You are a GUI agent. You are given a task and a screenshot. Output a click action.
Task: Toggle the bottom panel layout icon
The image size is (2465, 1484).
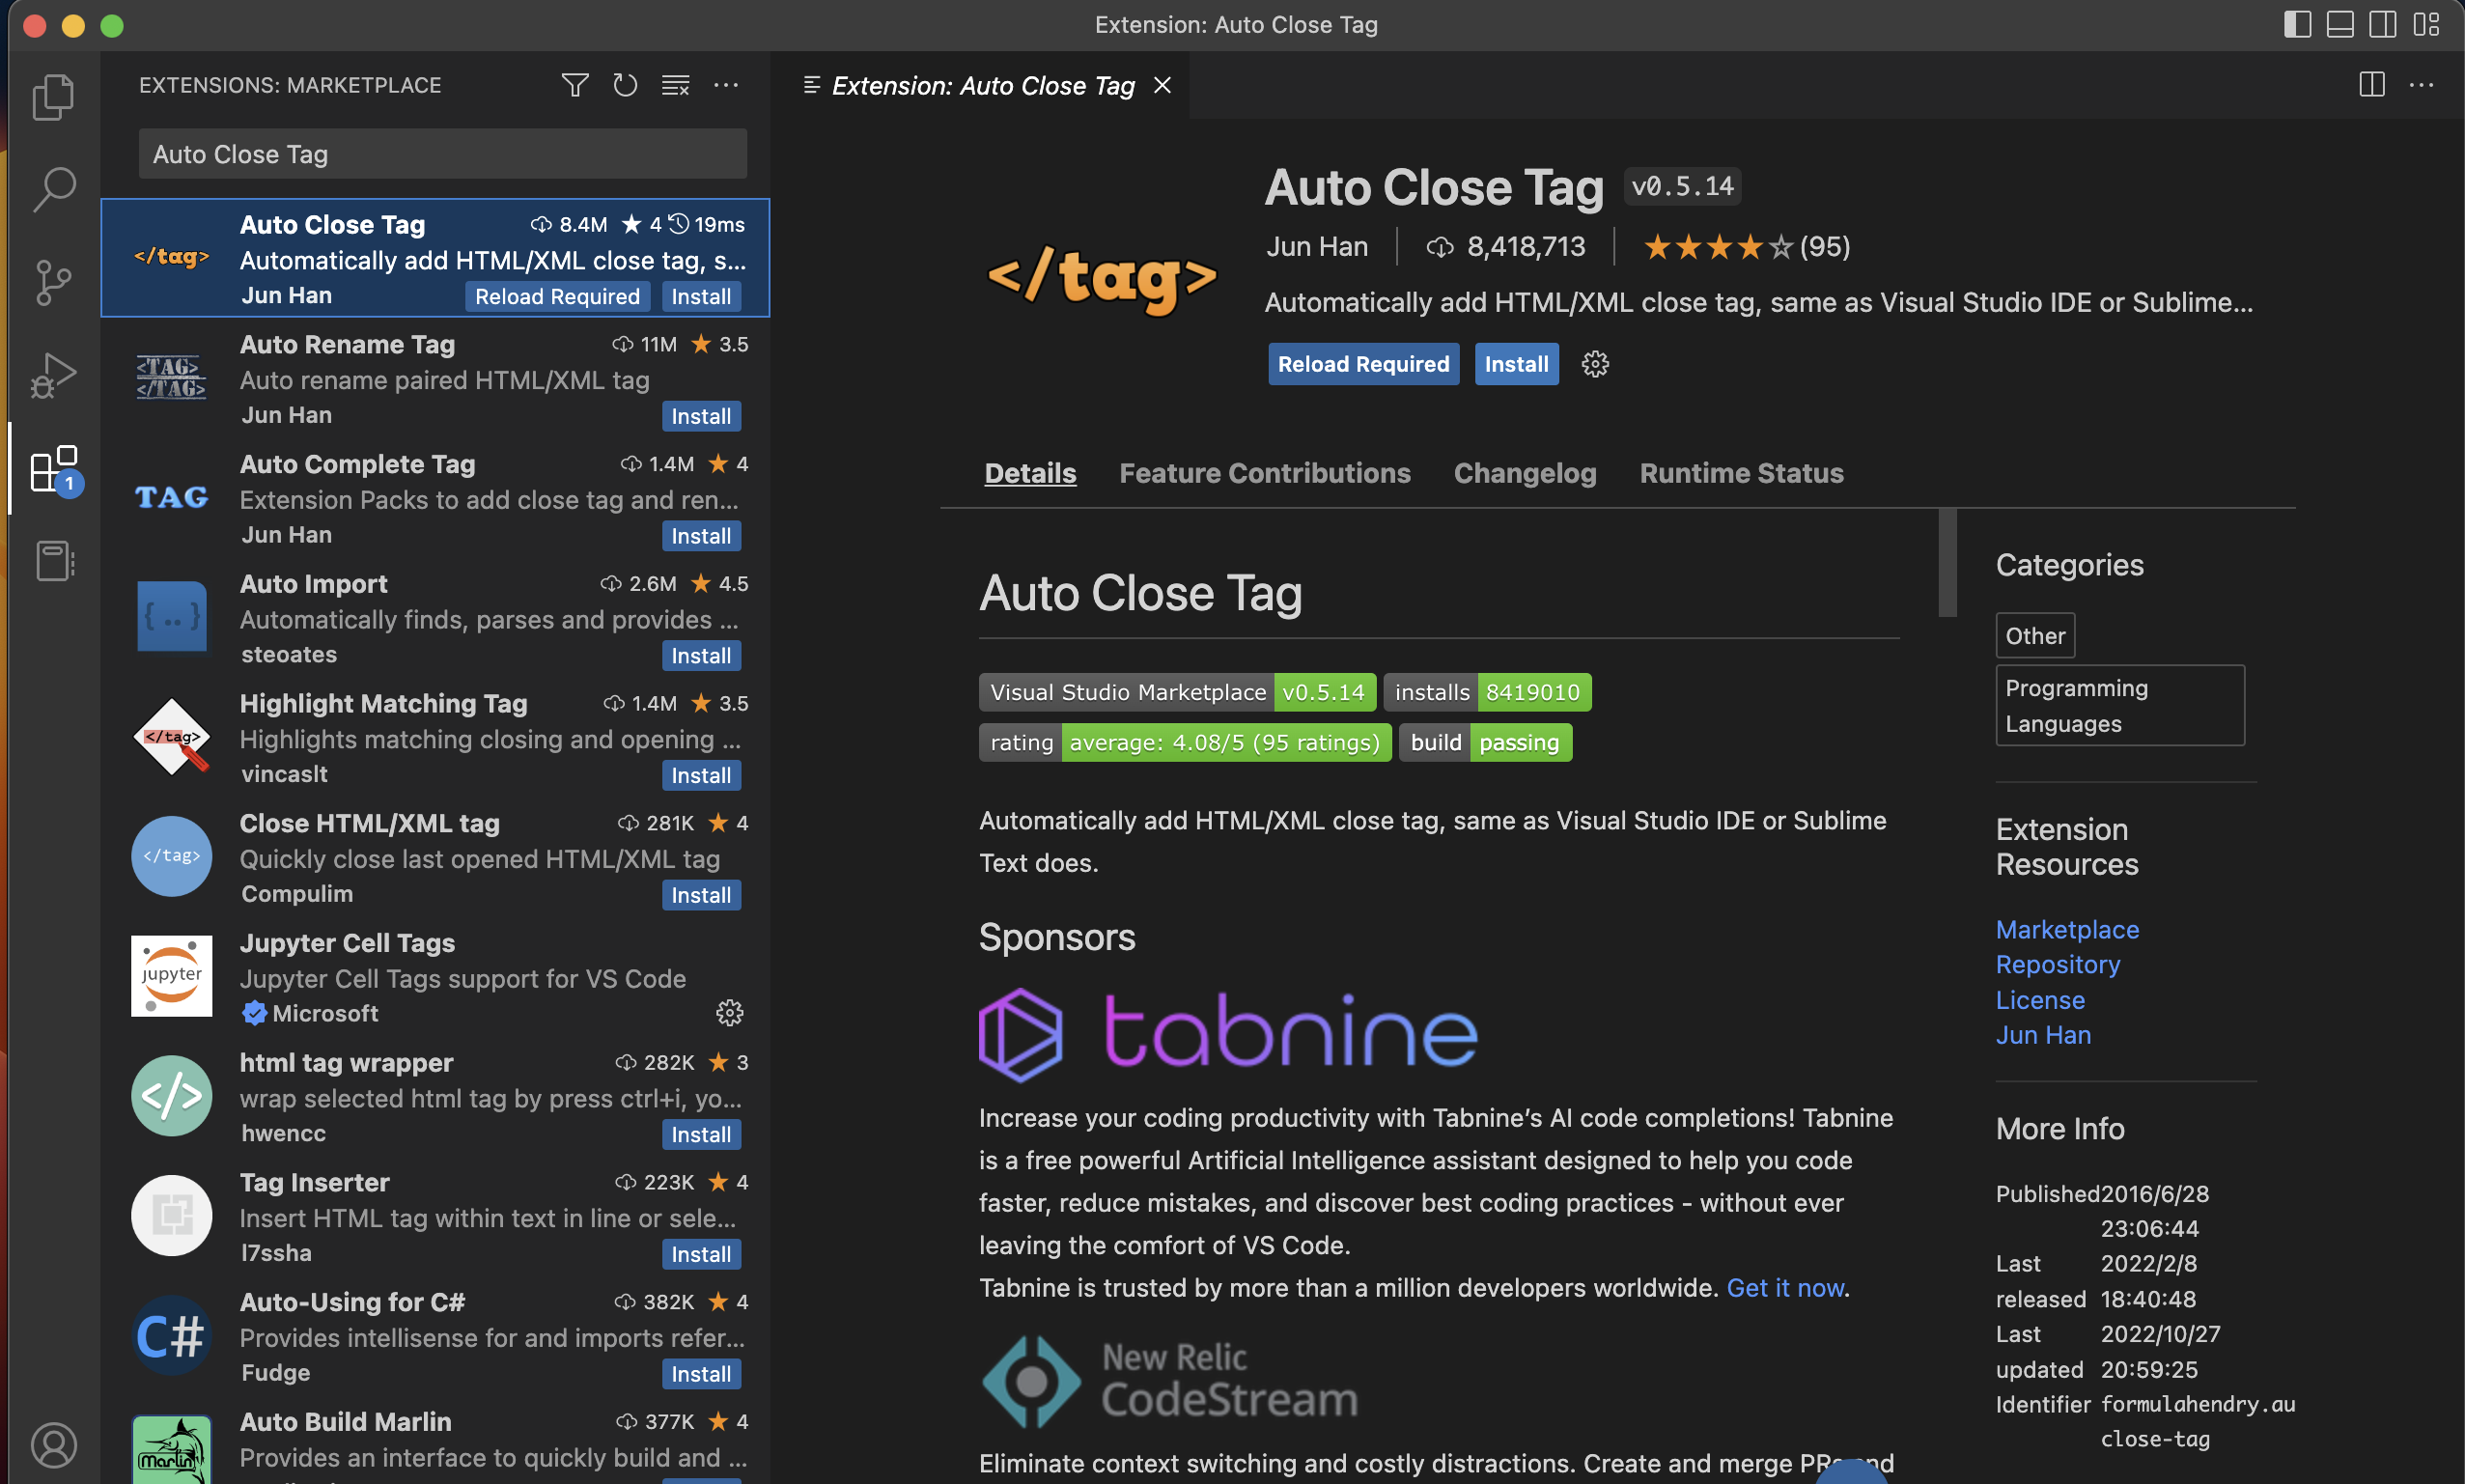tap(2340, 24)
